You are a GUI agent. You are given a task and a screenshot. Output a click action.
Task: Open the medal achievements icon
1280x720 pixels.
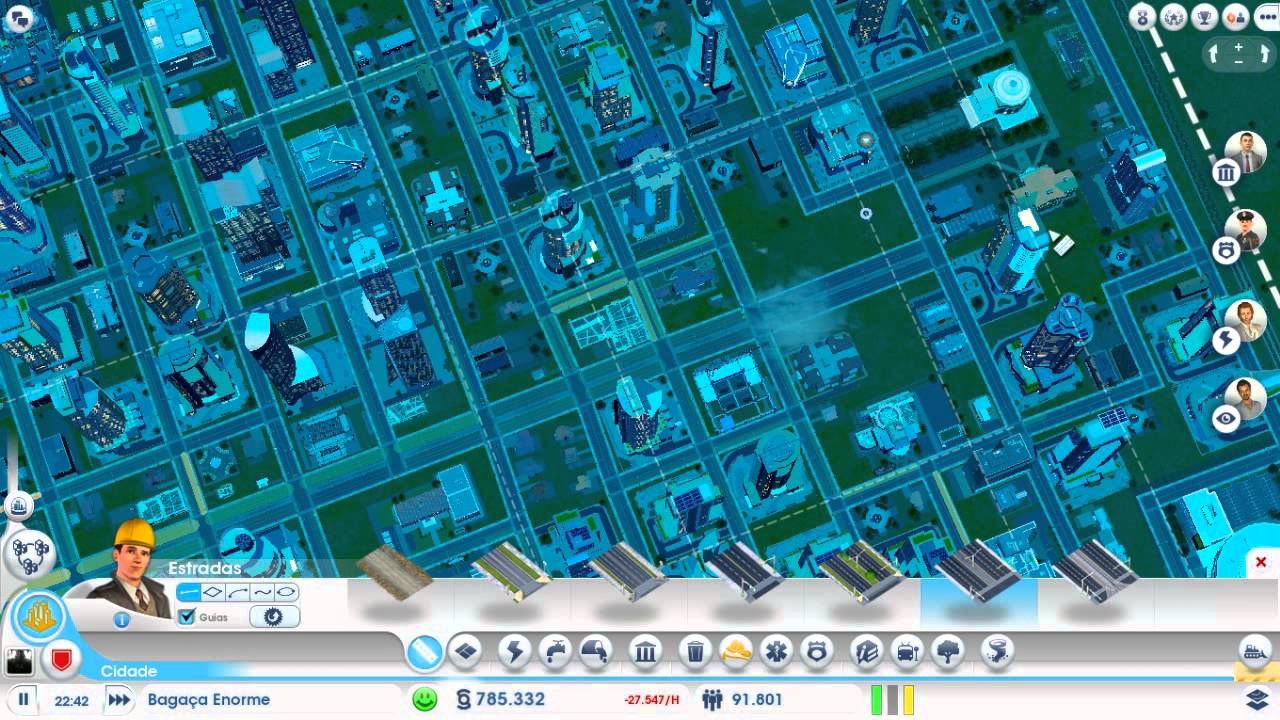(1143, 16)
